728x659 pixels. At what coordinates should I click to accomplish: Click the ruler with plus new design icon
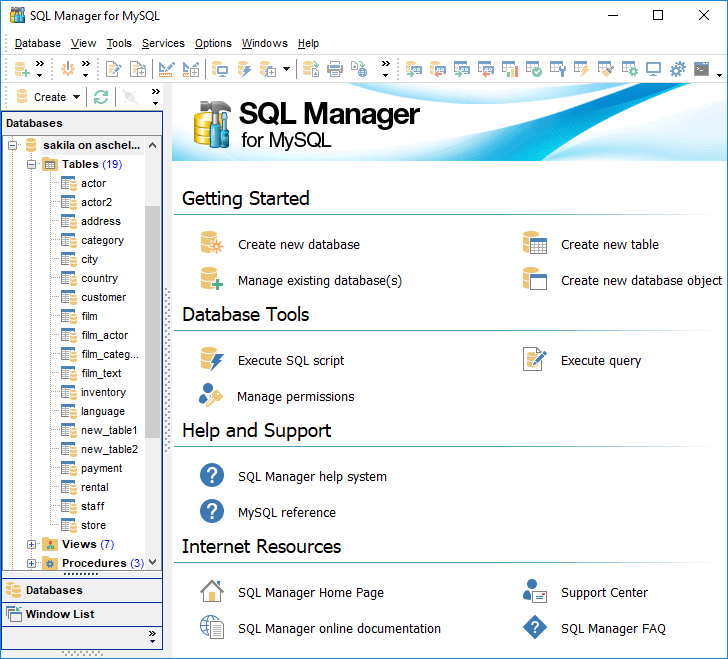tap(190, 69)
